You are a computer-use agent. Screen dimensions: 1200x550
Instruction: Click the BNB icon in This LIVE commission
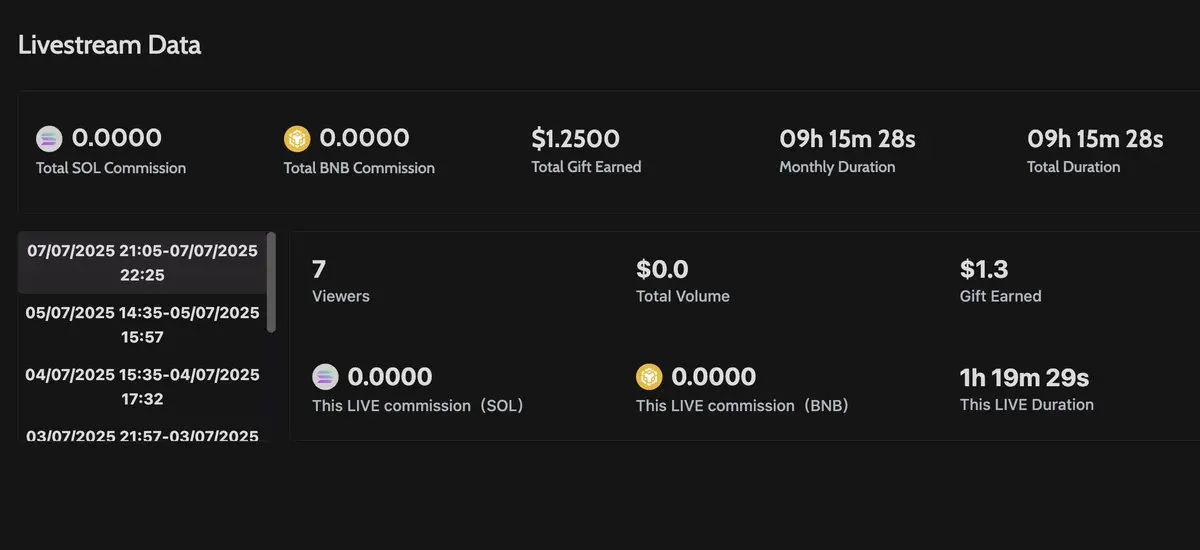coord(650,377)
